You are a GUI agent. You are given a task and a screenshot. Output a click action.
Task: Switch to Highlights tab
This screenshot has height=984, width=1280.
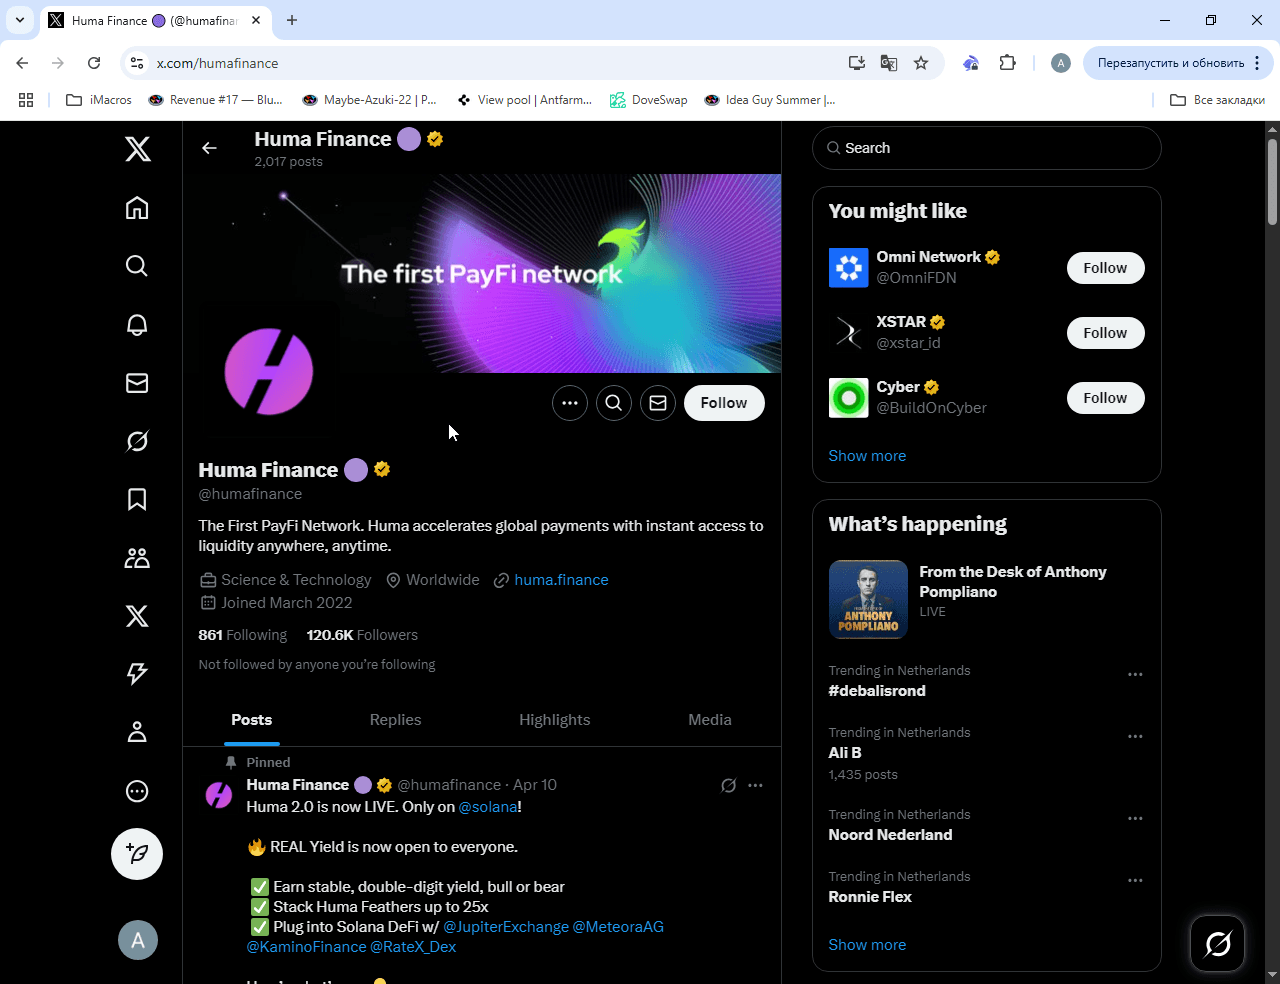click(555, 720)
